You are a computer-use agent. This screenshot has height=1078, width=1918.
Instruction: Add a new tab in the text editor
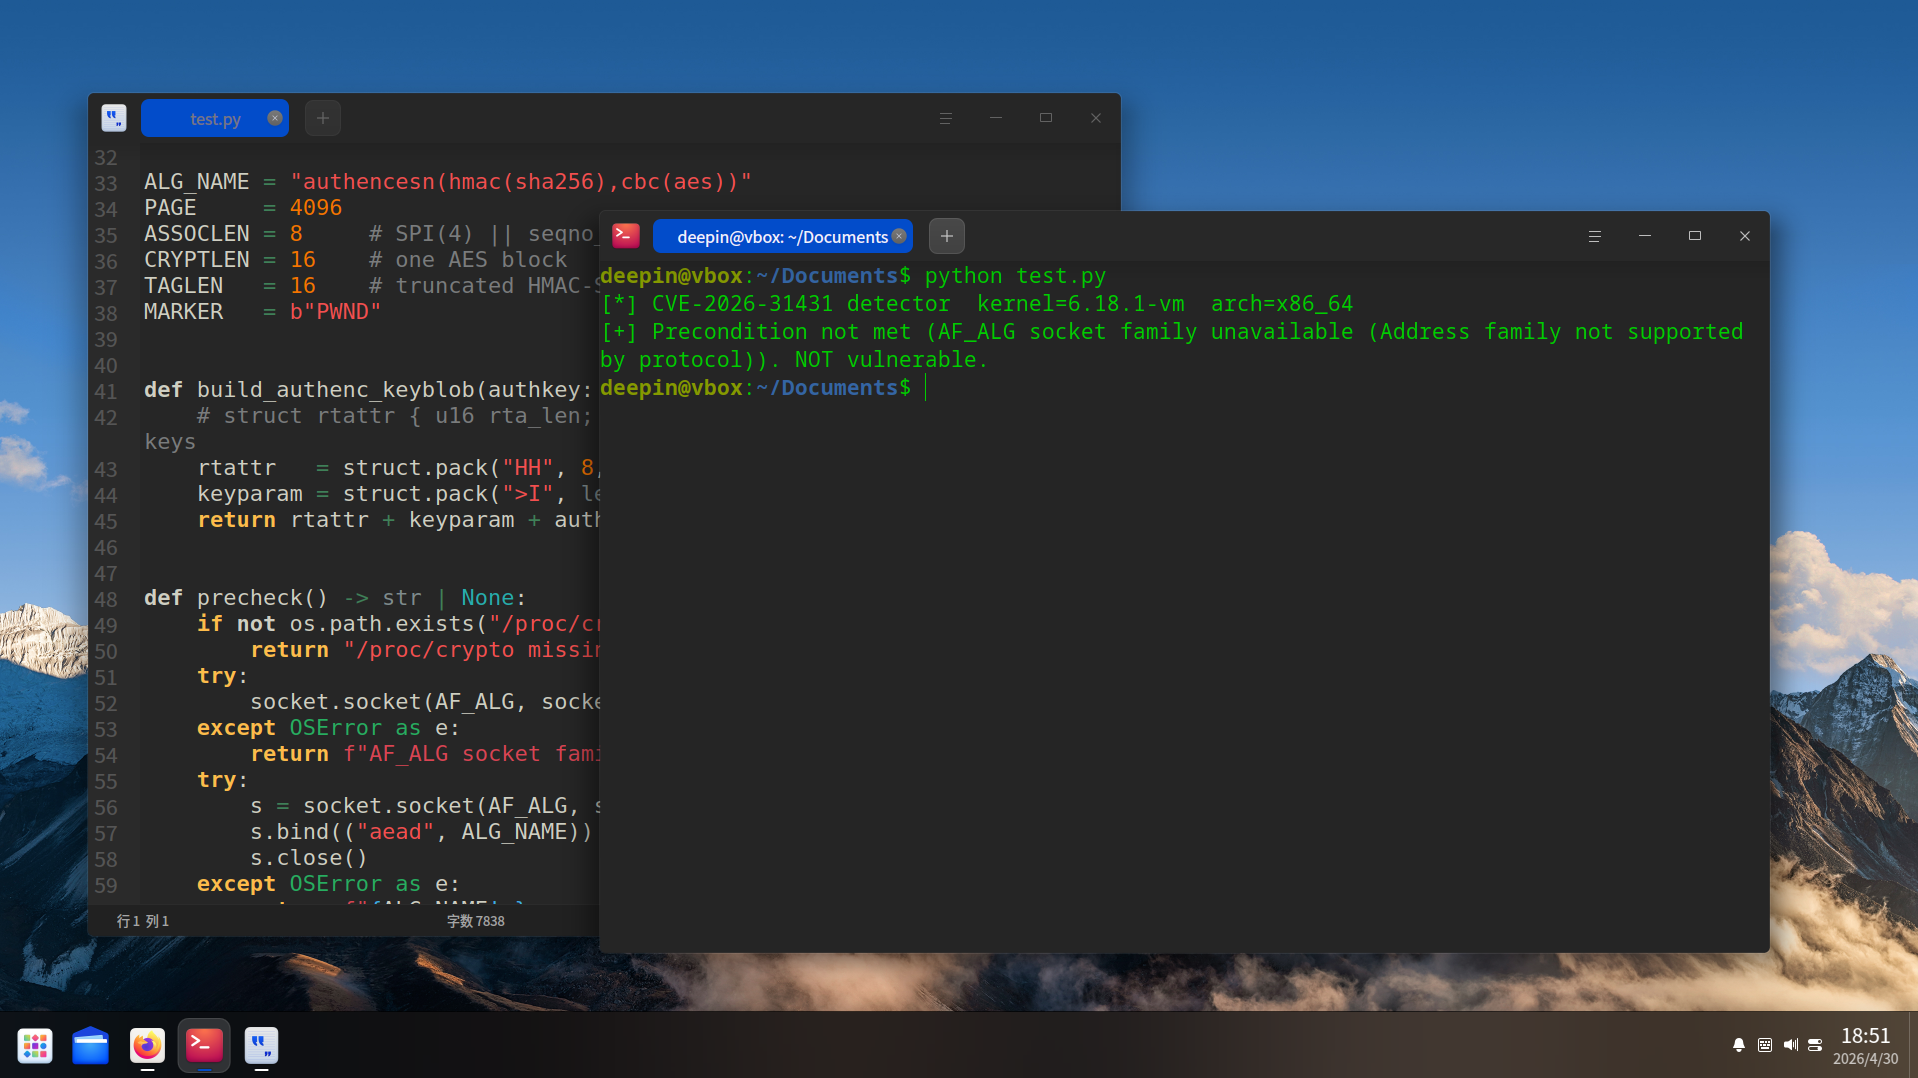click(322, 118)
